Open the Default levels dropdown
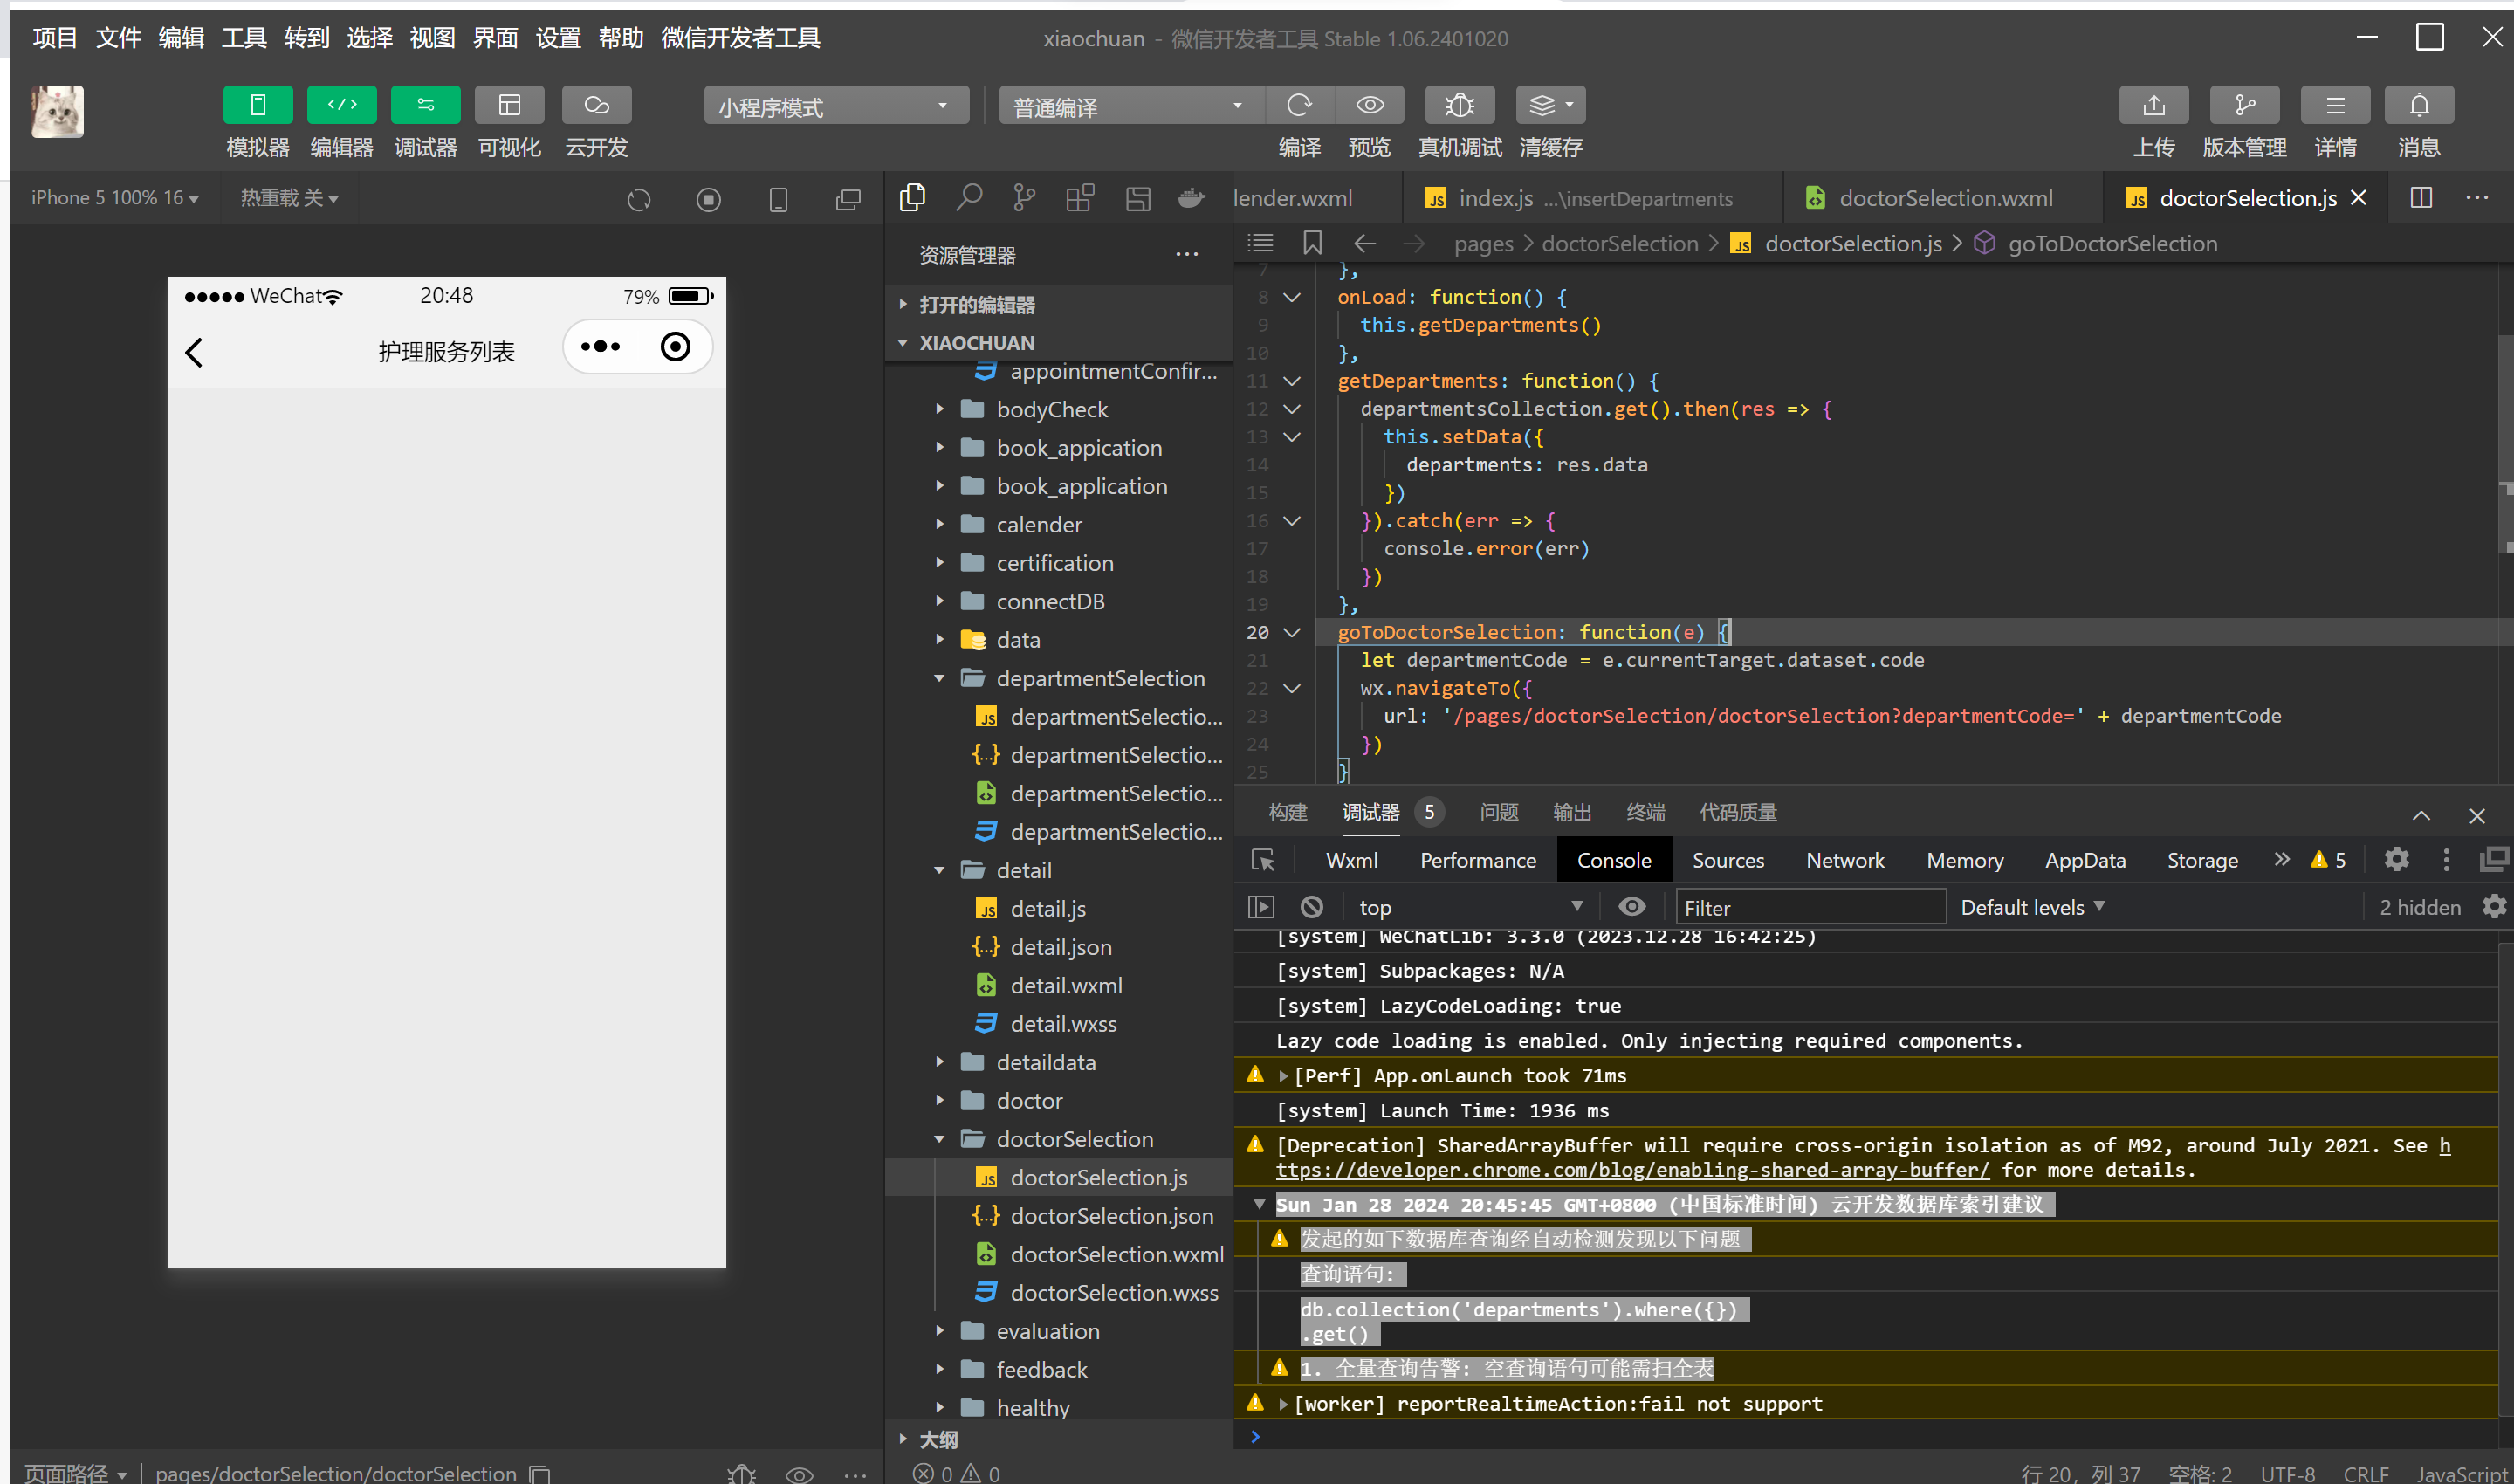 2032,907
